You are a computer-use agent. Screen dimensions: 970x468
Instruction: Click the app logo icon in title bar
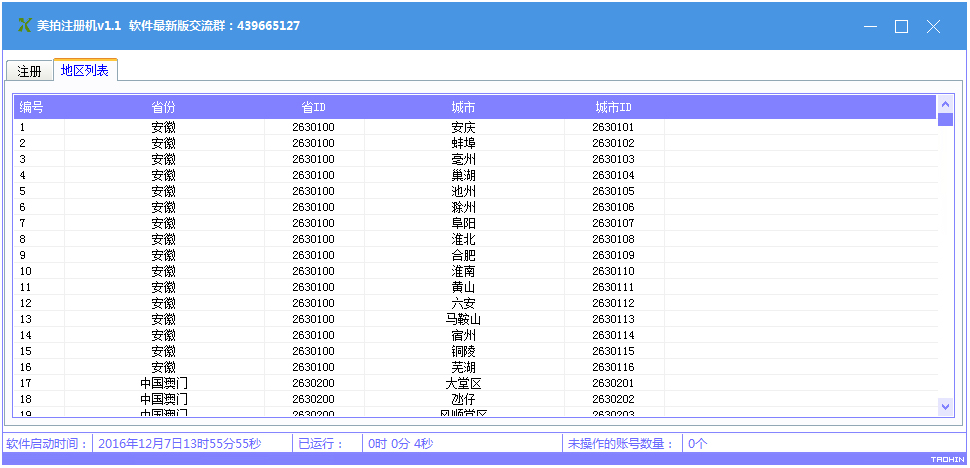tap(25, 26)
